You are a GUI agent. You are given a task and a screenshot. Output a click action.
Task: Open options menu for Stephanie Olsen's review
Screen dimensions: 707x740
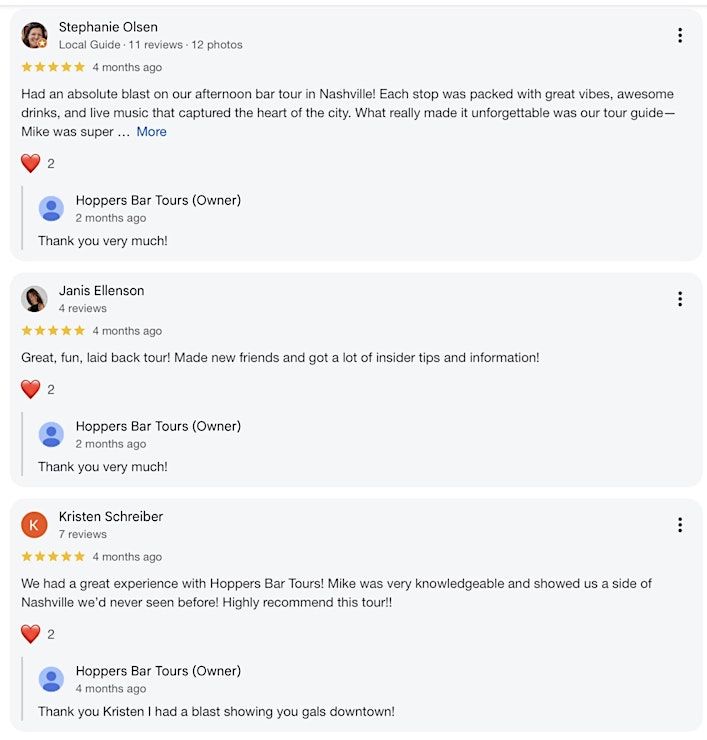click(x=680, y=36)
